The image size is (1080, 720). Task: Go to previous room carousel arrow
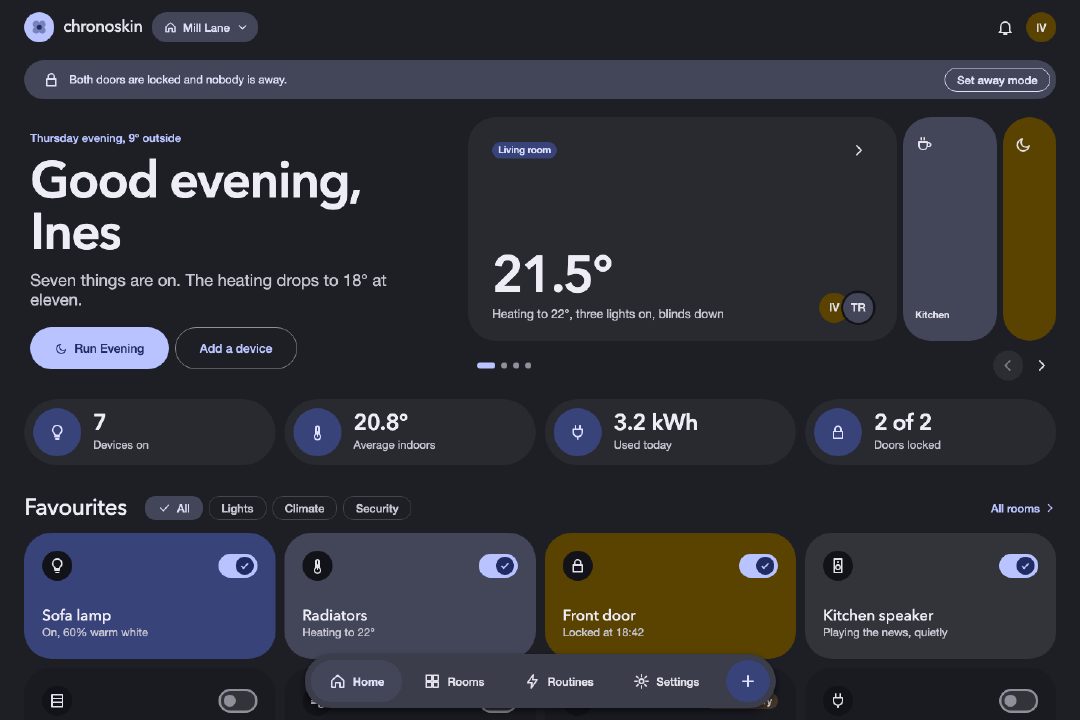(x=1008, y=365)
